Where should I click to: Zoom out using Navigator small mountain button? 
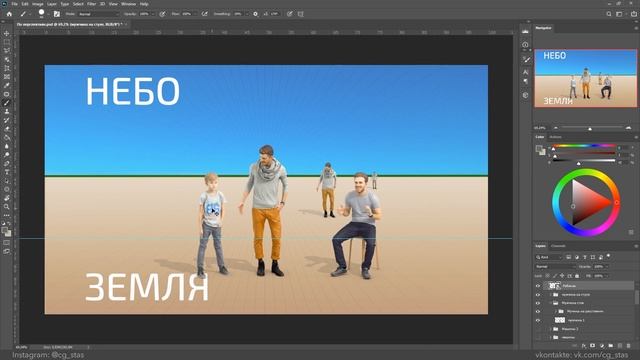click(556, 128)
